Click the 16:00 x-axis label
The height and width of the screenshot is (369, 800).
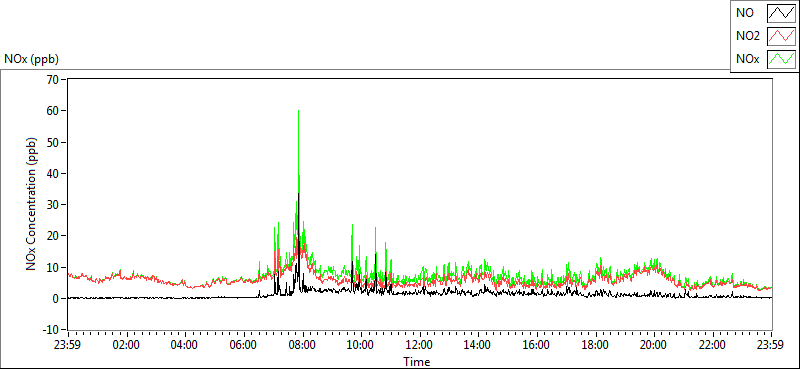(537, 344)
